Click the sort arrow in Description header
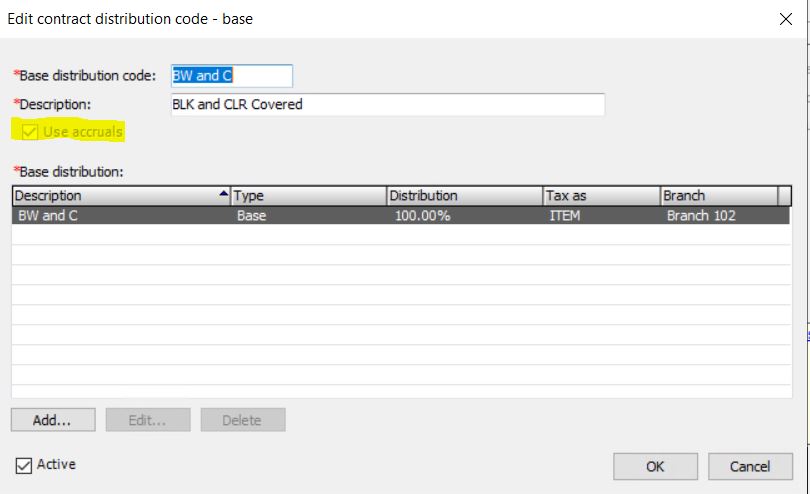 click(x=223, y=195)
